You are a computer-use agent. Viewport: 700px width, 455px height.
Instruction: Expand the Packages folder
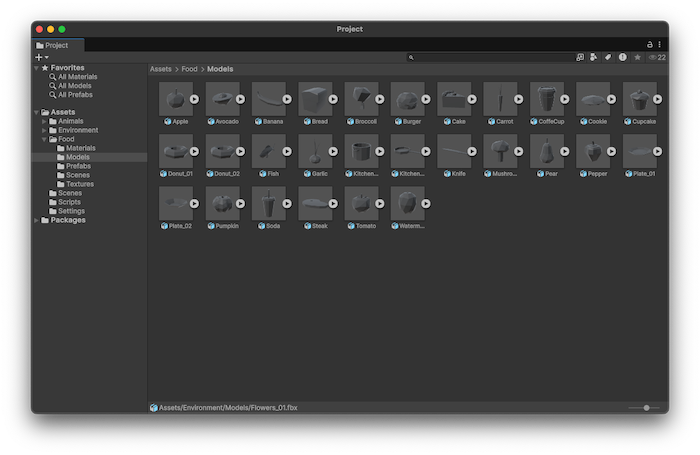point(36,220)
